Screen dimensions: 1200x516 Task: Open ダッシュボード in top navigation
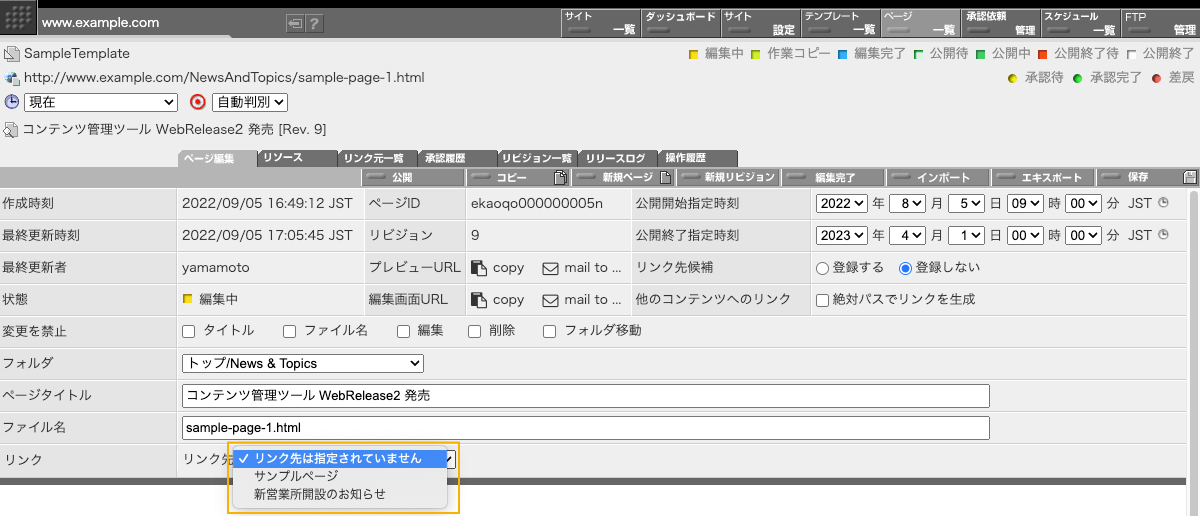[680, 23]
